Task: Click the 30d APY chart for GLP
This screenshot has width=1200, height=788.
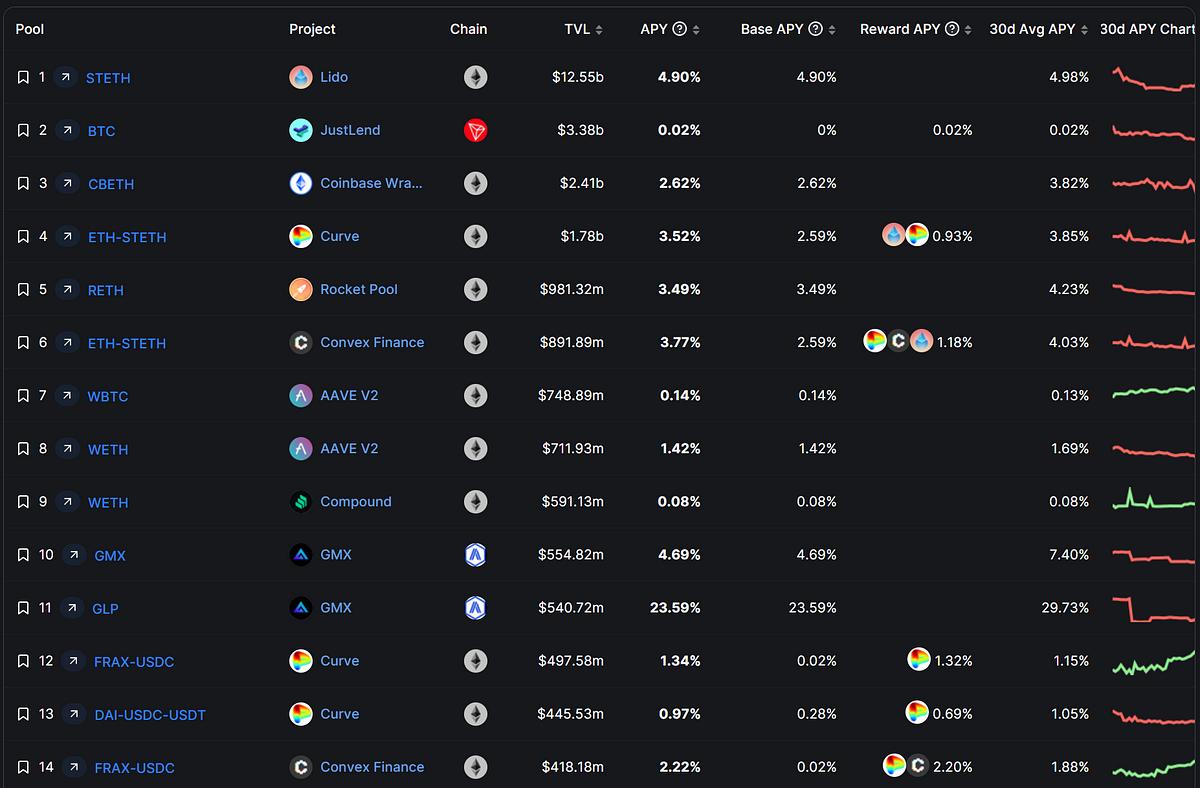Action: (x=1154, y=608)
